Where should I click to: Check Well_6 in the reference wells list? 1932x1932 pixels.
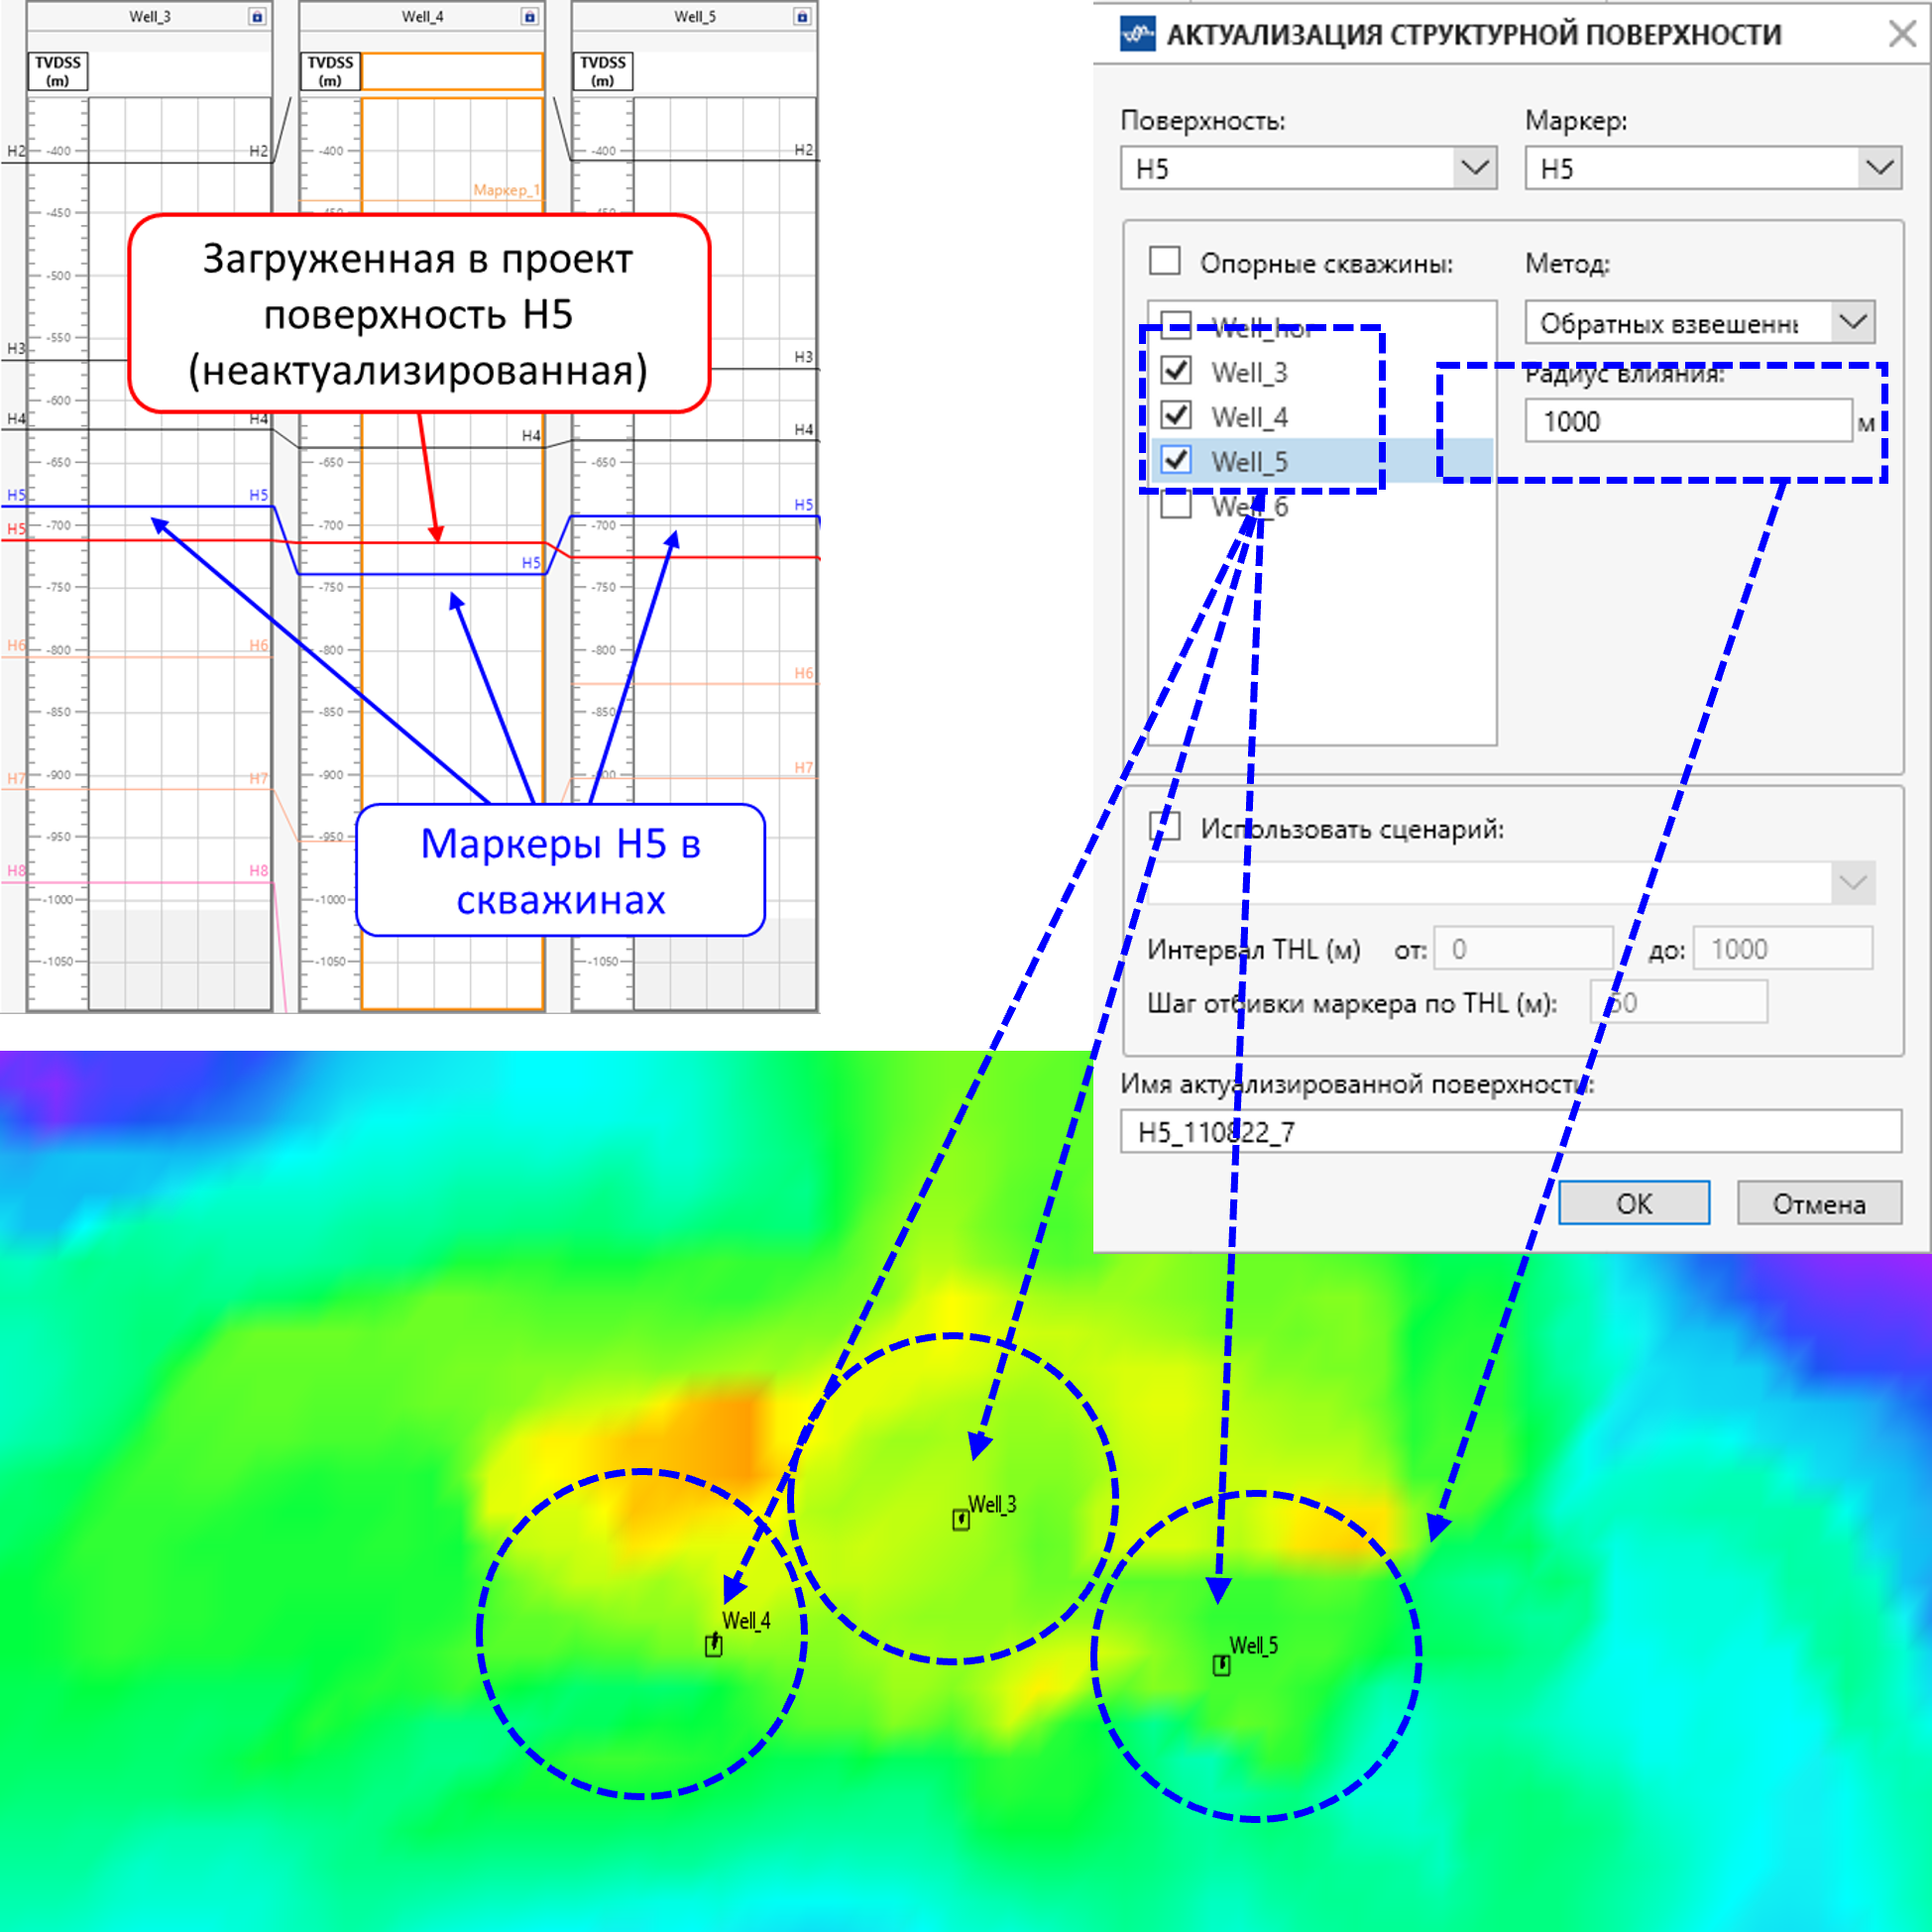click(1176, 505)
